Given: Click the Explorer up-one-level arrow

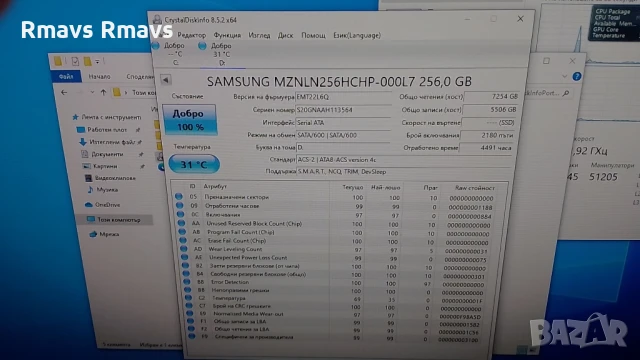Looking at the screenshot, I should point(103,93).
